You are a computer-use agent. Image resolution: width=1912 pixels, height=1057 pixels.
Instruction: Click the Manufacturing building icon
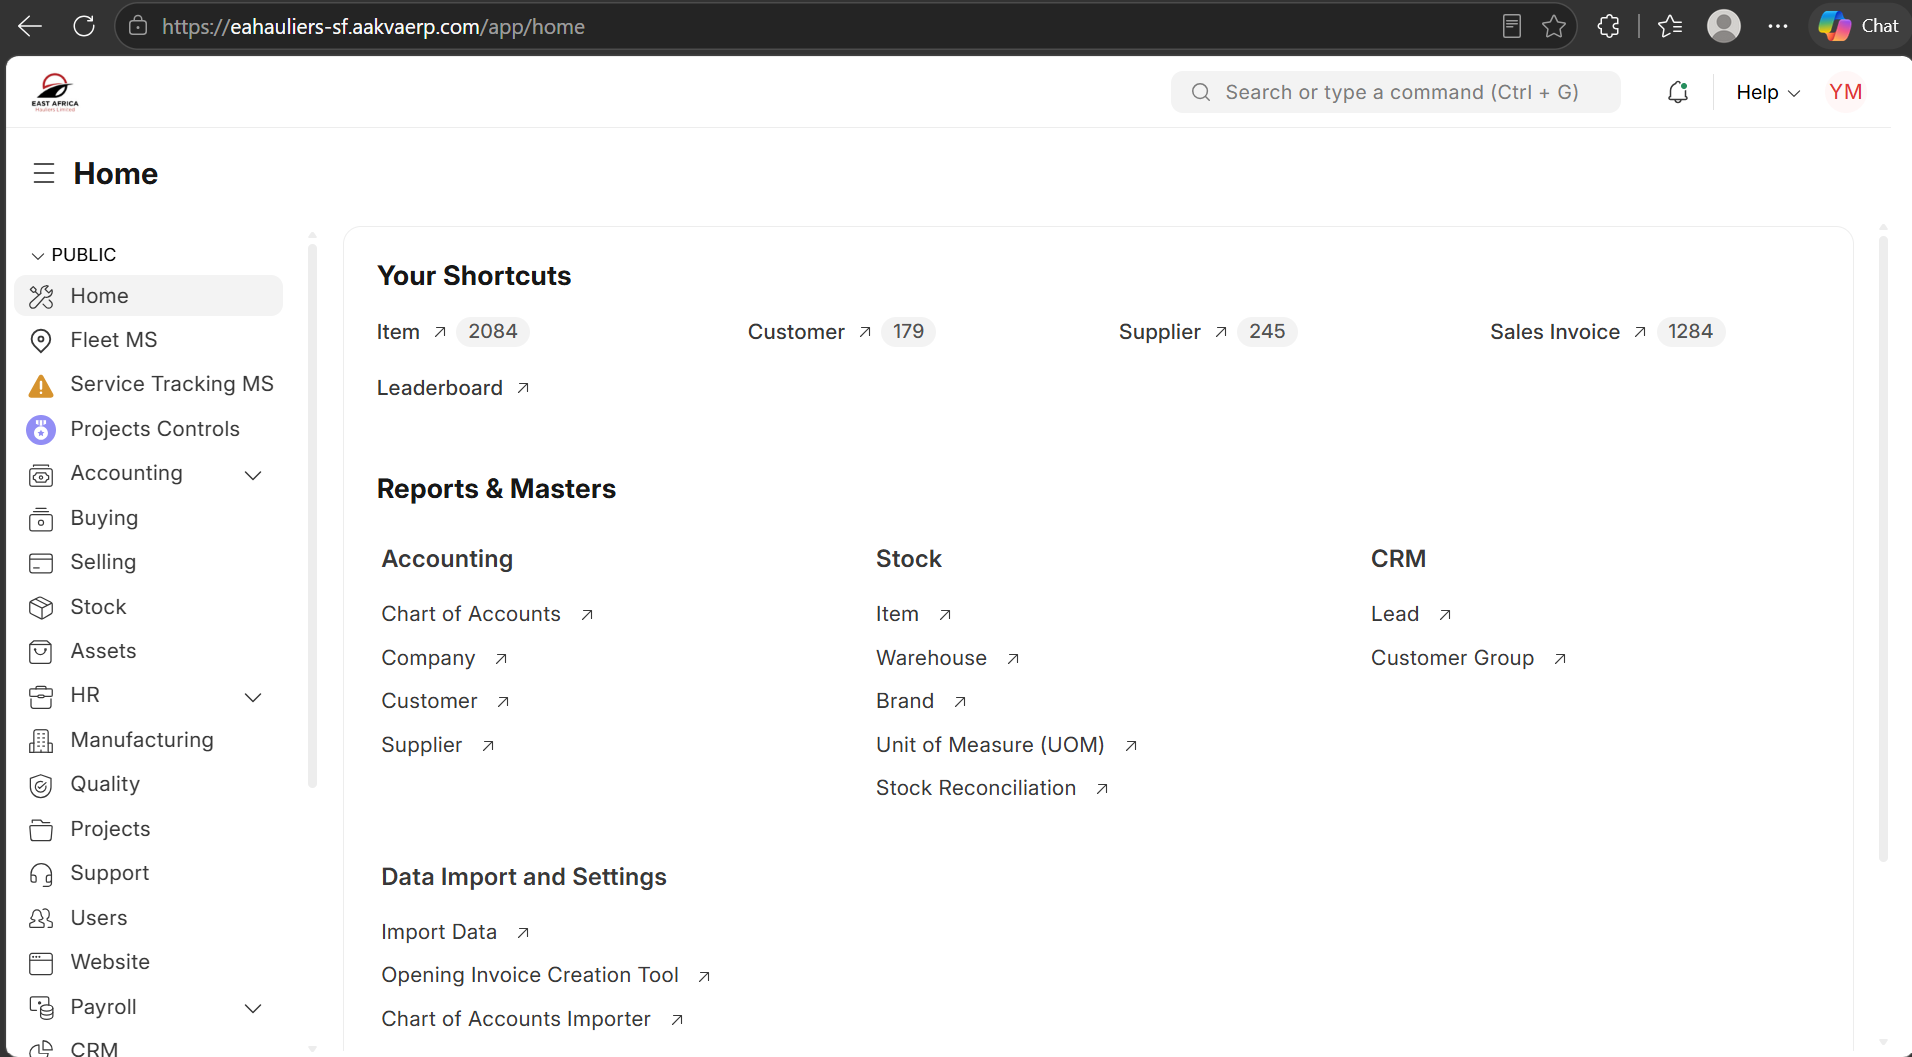coord(41,741)
